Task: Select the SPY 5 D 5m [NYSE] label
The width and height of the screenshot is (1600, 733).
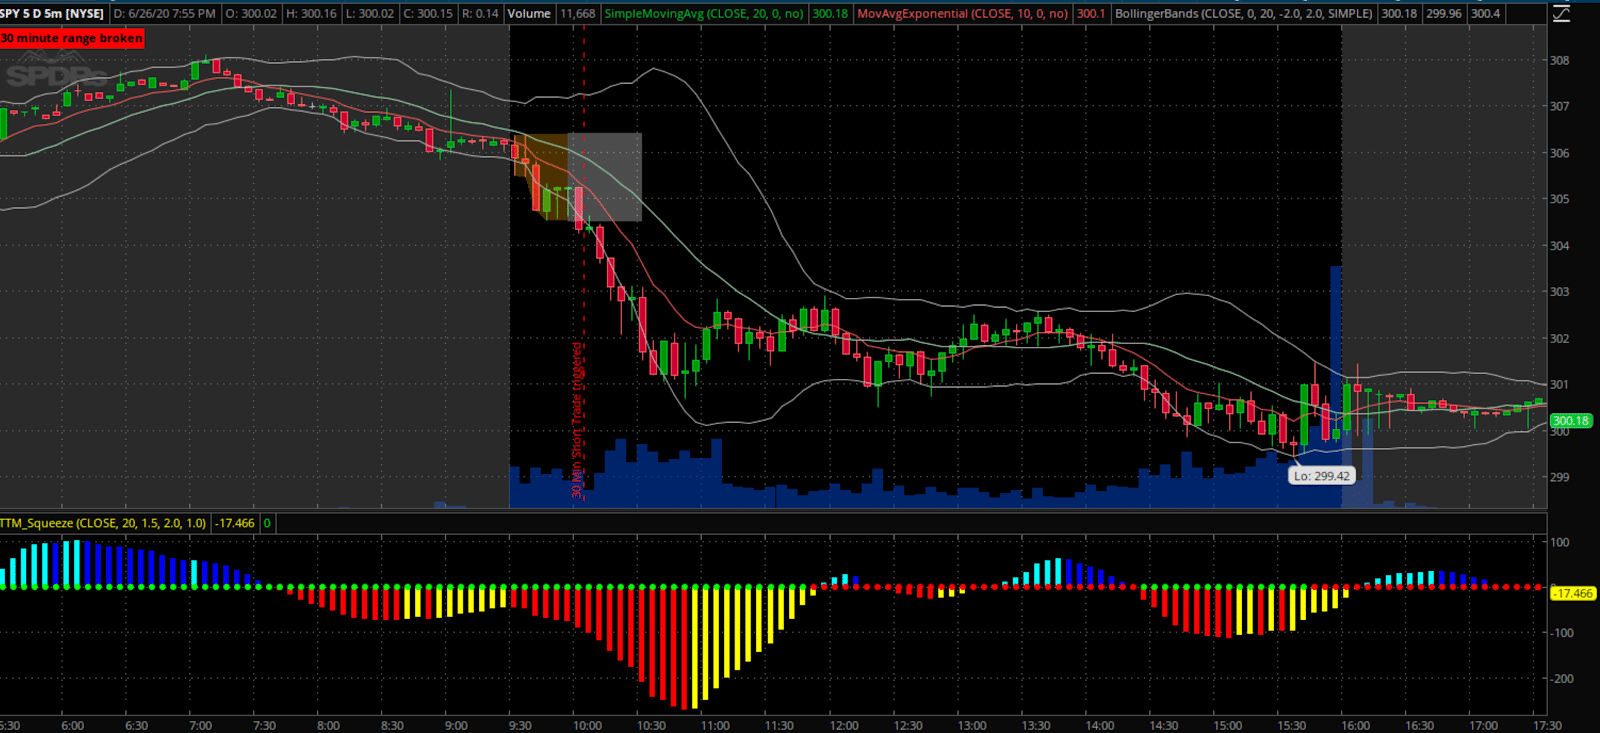Action: [52, 14]
